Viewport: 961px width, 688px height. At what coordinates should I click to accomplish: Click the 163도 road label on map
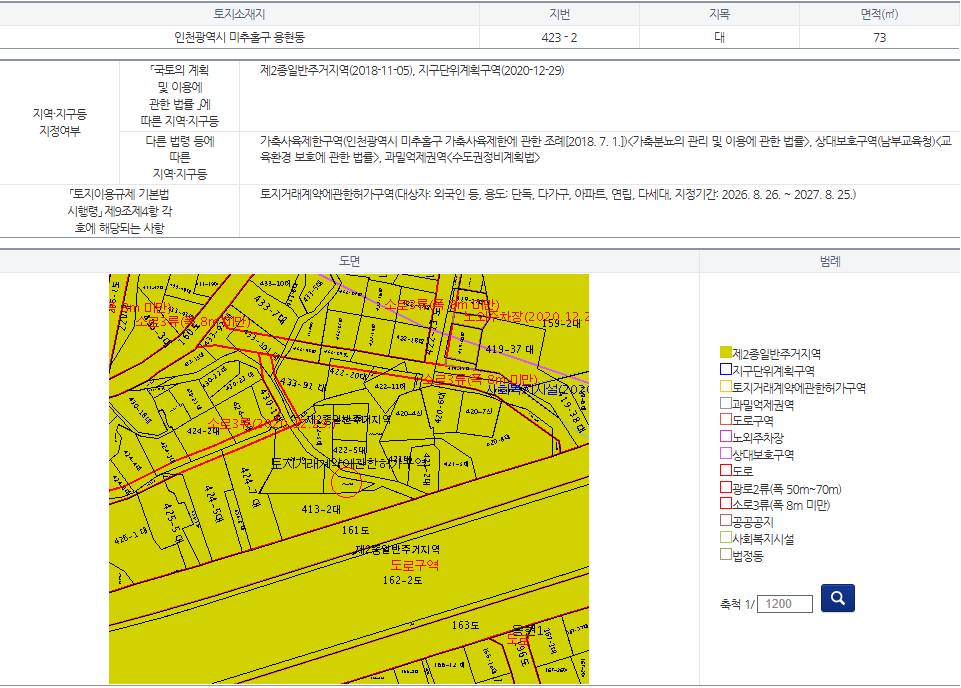point(465,625)
